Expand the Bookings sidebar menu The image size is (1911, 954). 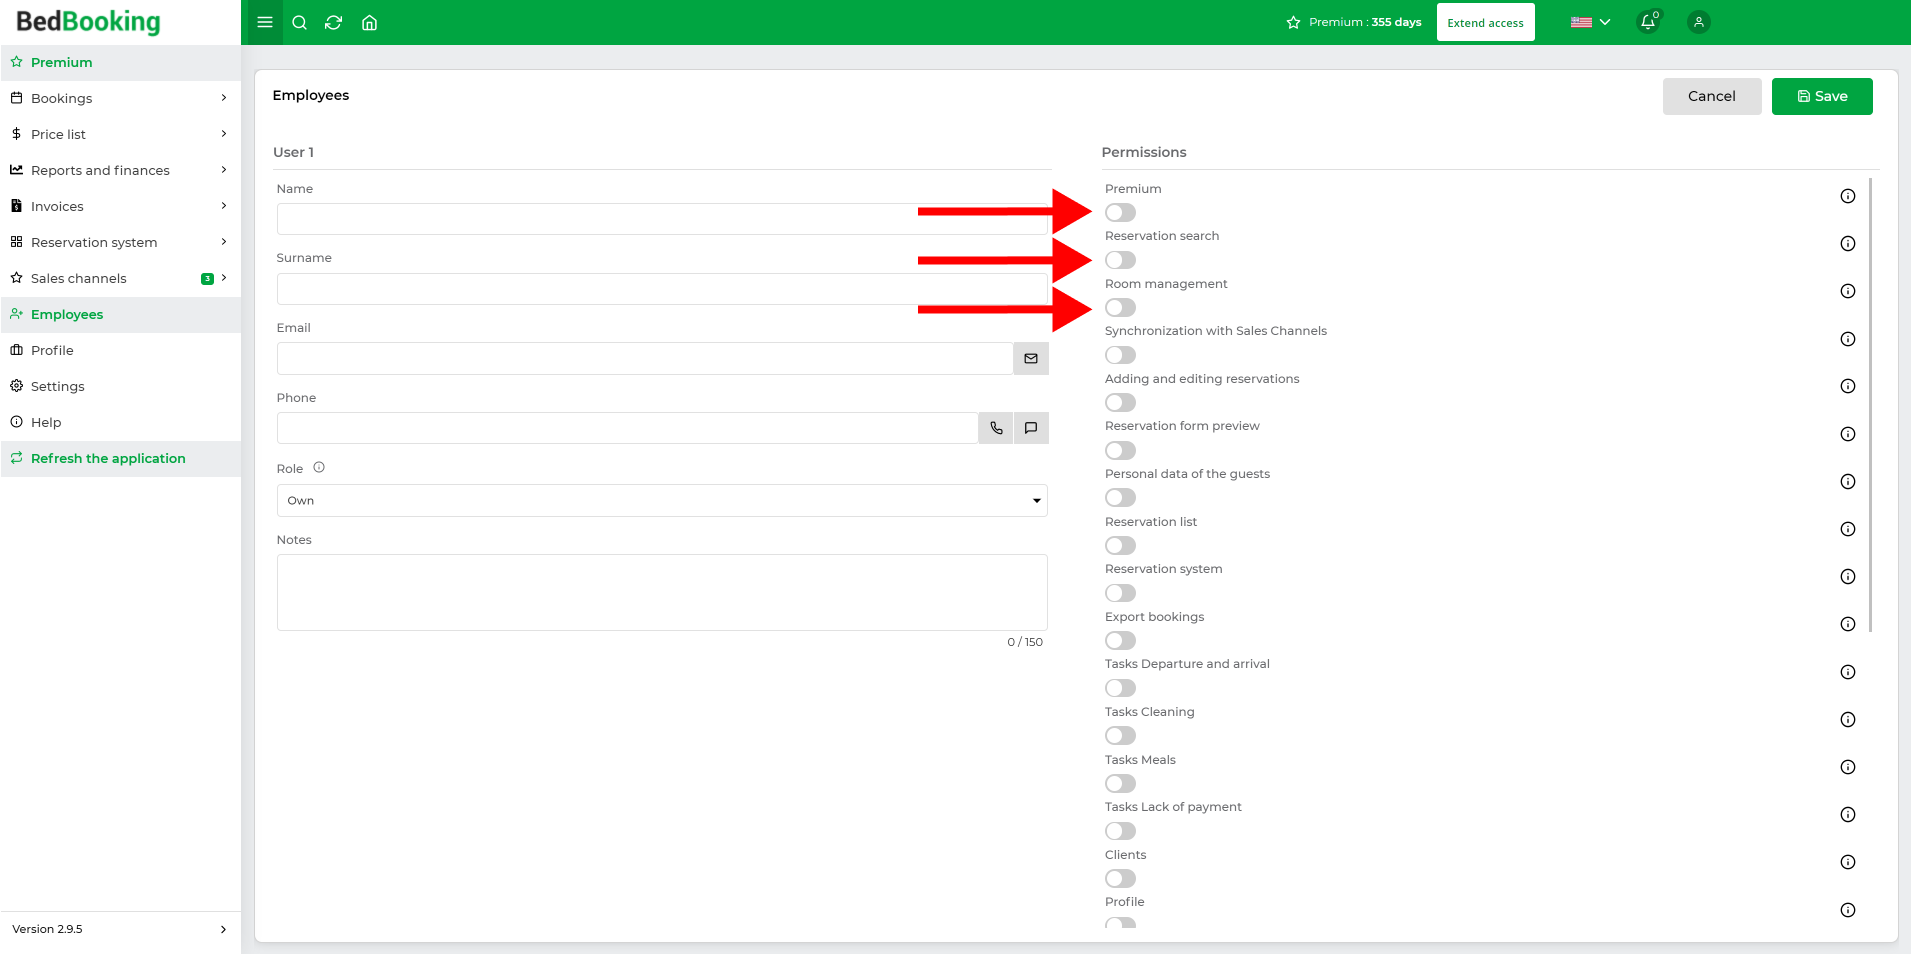(120, 98)
